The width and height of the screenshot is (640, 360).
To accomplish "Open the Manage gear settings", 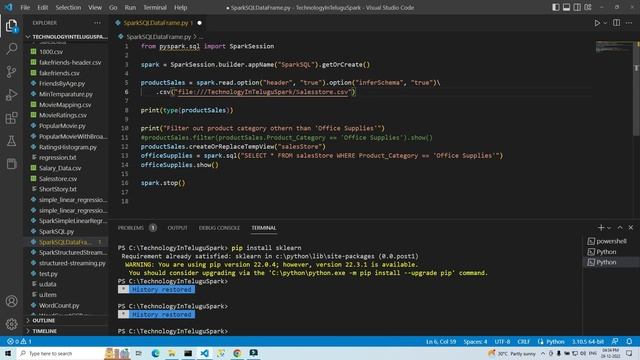I will point(11,324).
